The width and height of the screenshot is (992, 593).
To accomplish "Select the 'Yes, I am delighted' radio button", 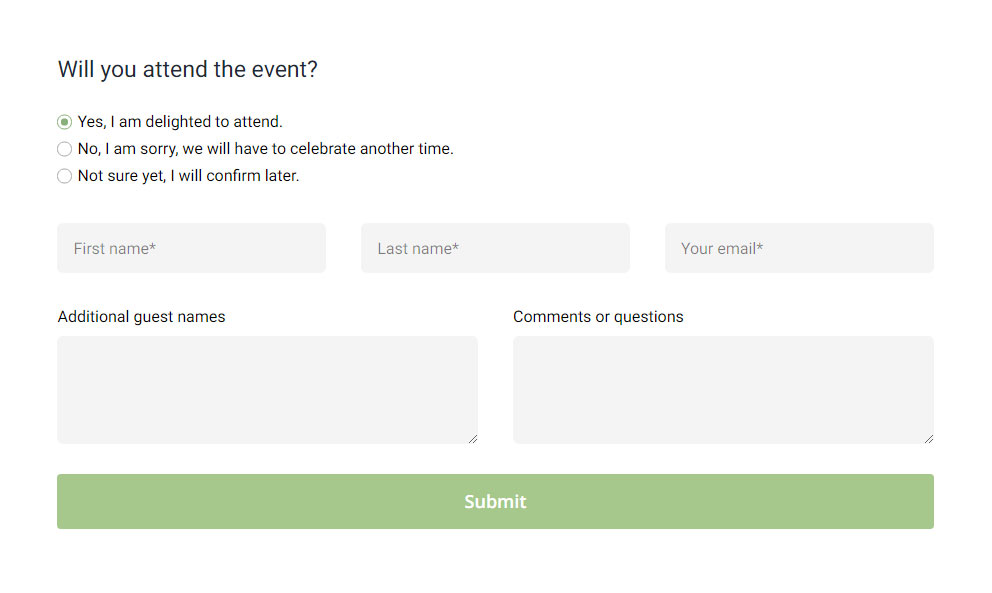I will click(65, 122).
